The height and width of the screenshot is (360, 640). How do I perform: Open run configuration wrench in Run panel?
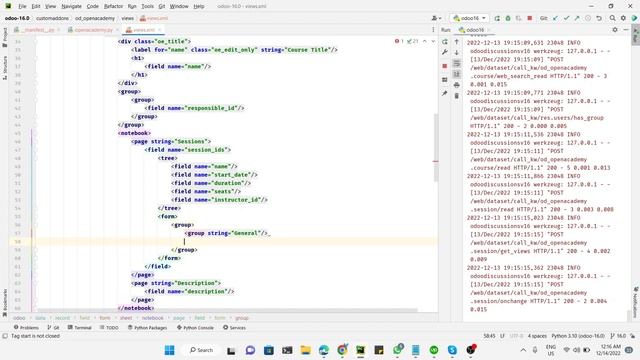point(445,52)
